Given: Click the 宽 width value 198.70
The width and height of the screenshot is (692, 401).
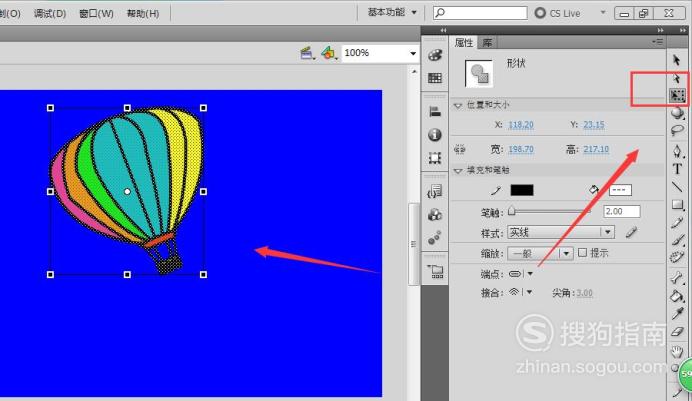Looking at the screenshot, I should (521, 149).
